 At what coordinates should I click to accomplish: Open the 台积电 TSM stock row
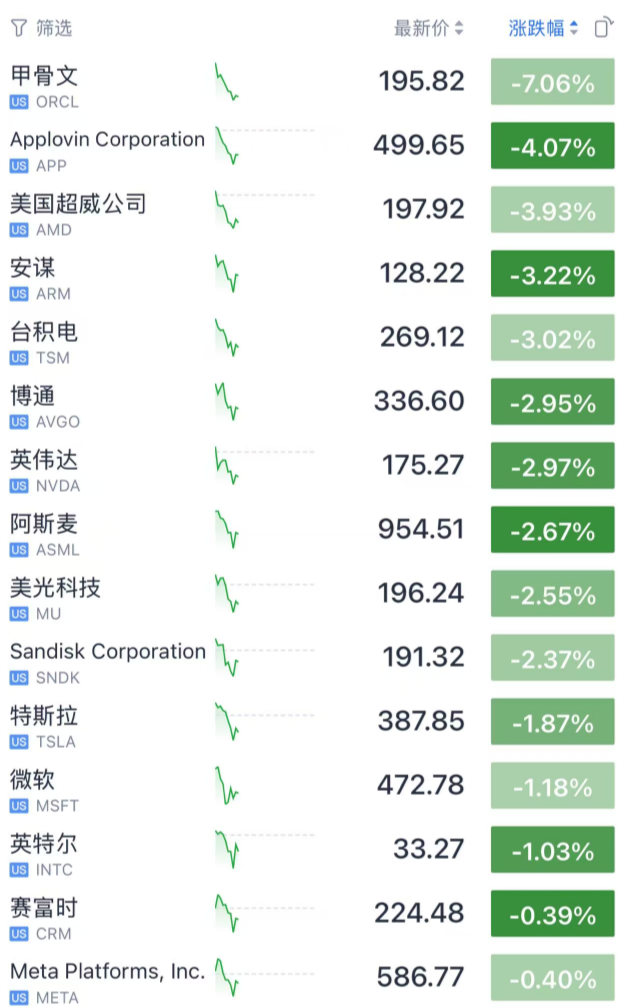pos(45,339)
